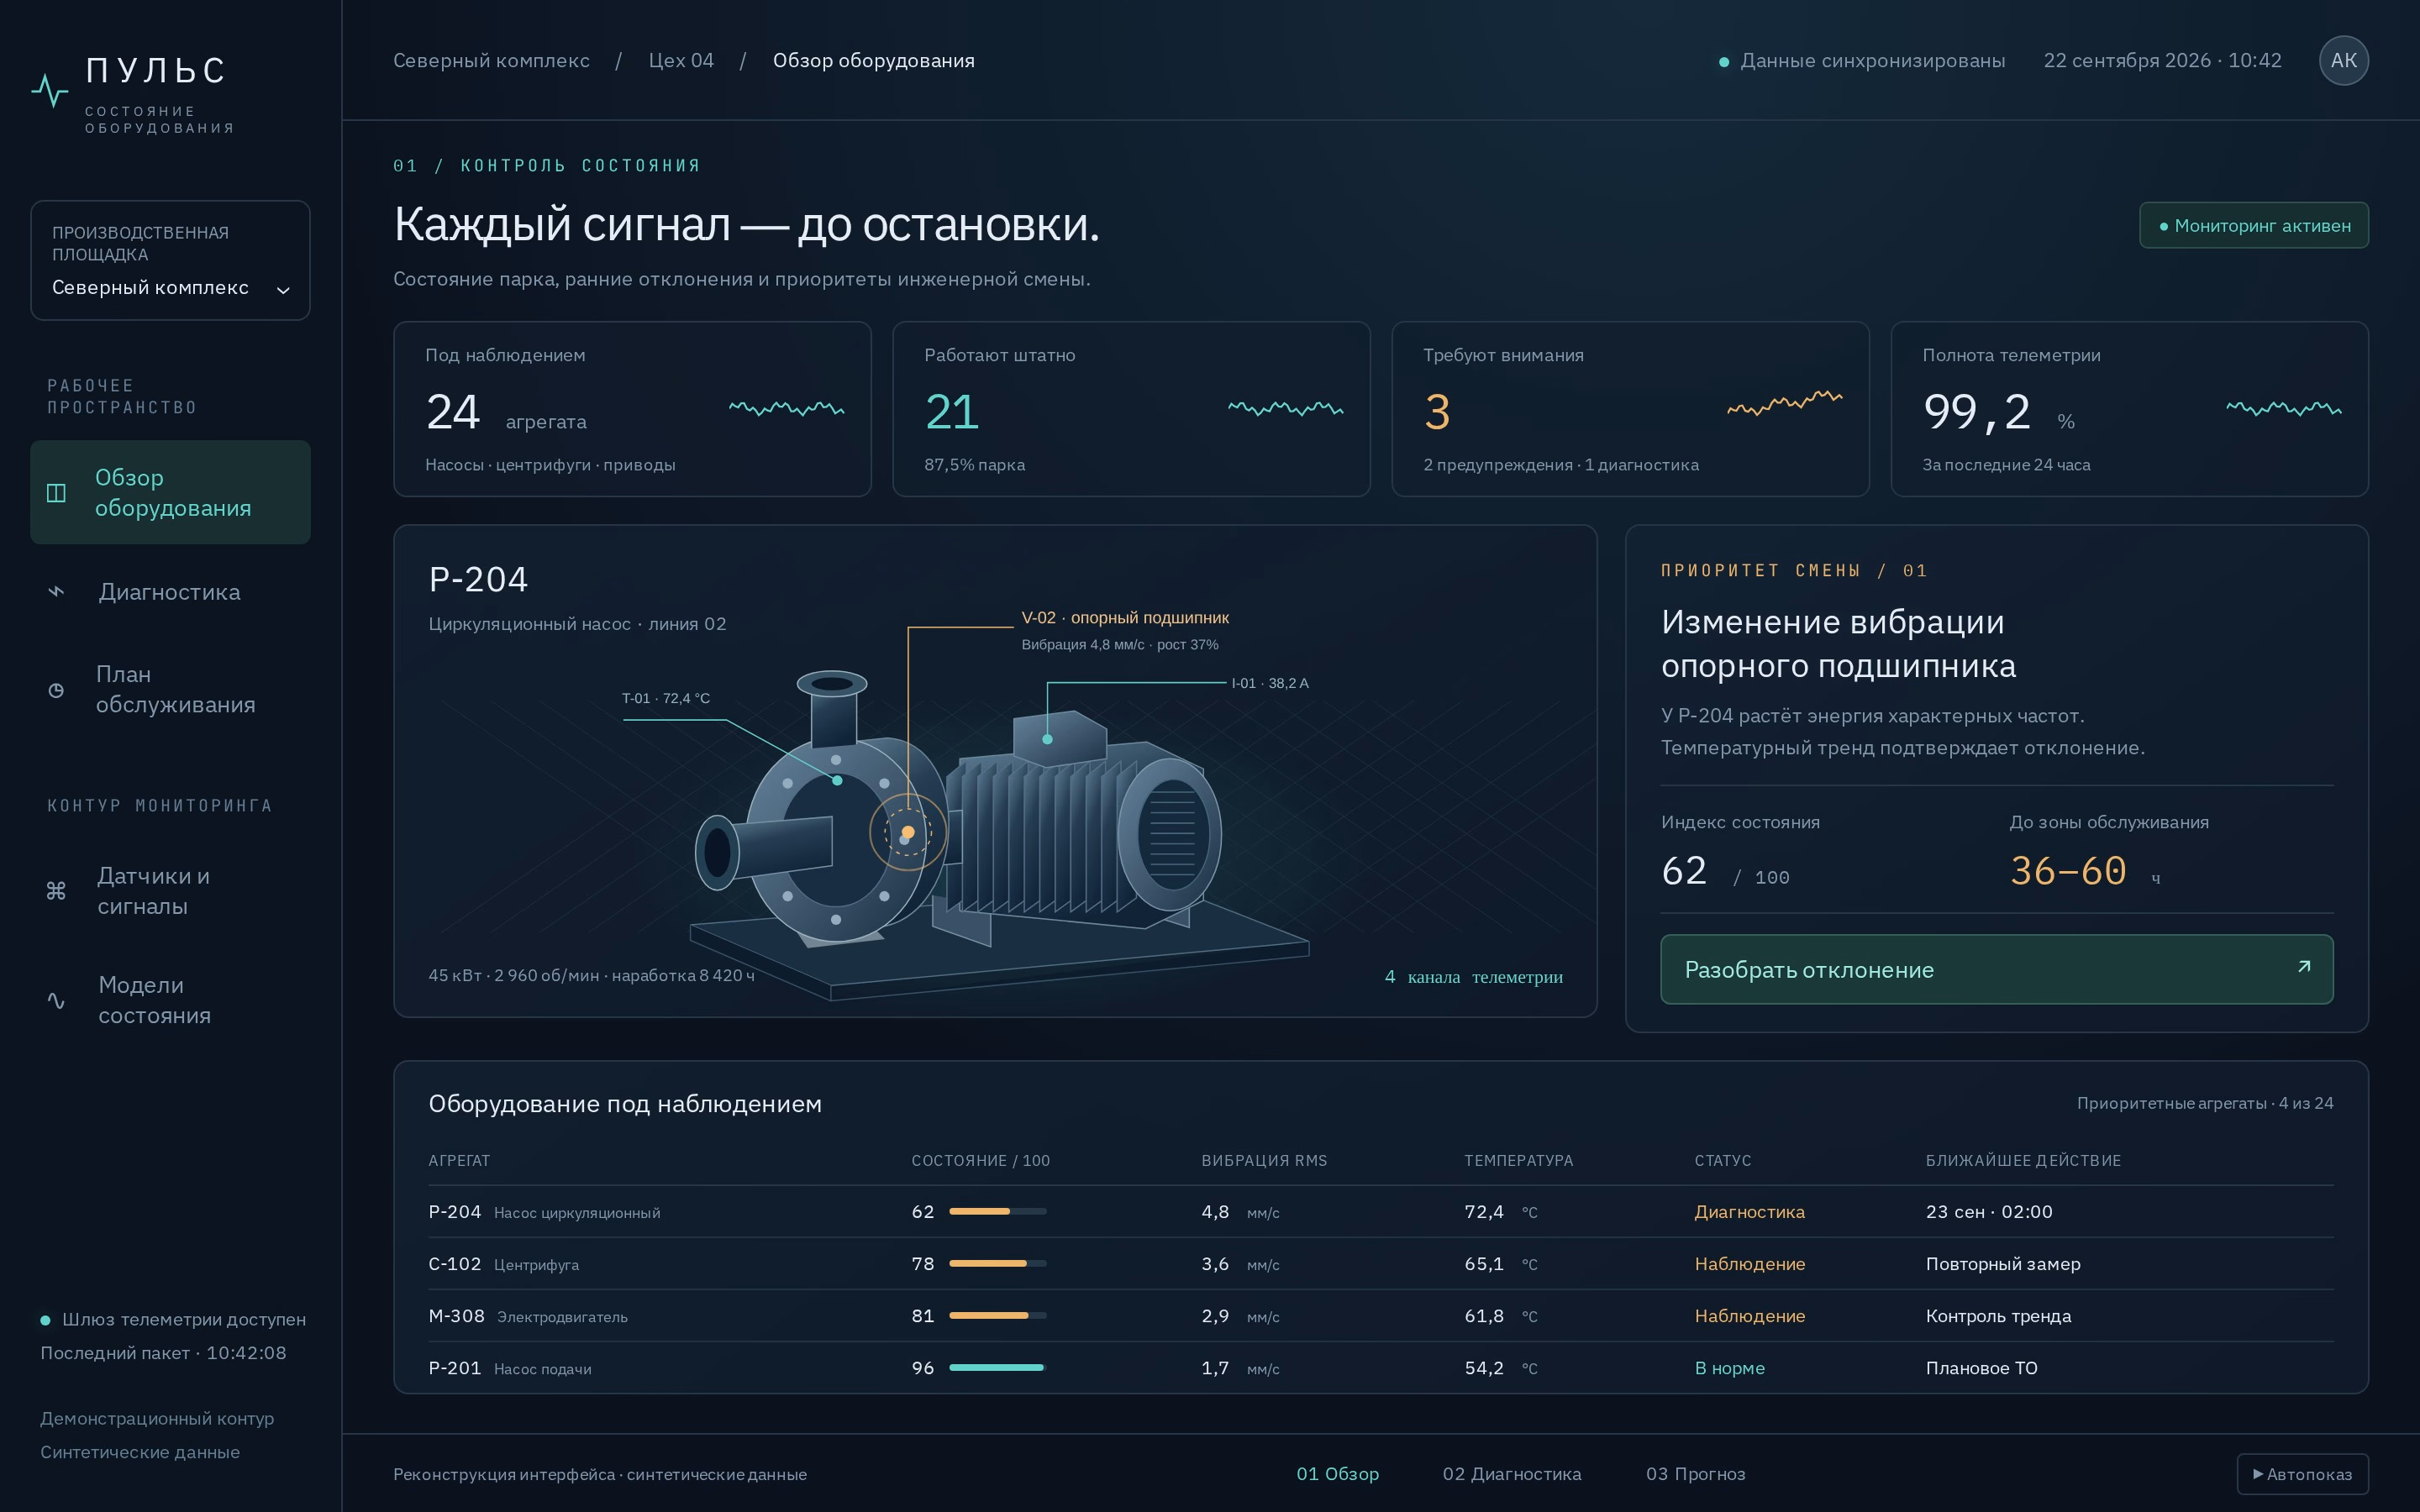Open the AK user avatar

pos(2343,60)
